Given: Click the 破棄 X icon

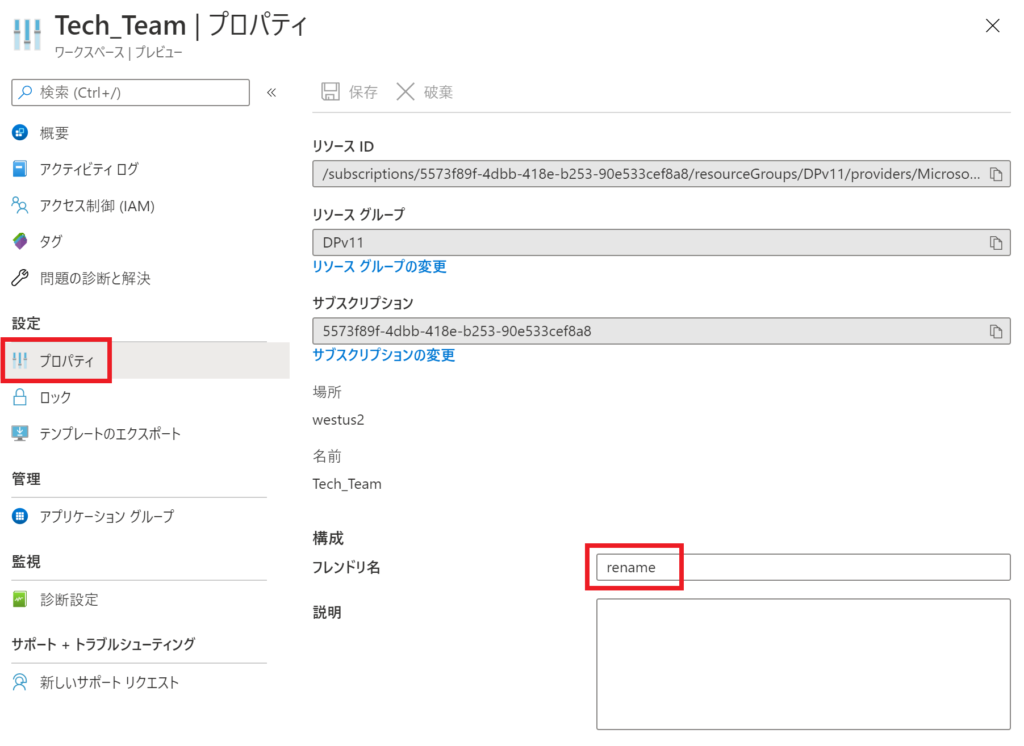Looking at the screenshot, I should point(406,91).
